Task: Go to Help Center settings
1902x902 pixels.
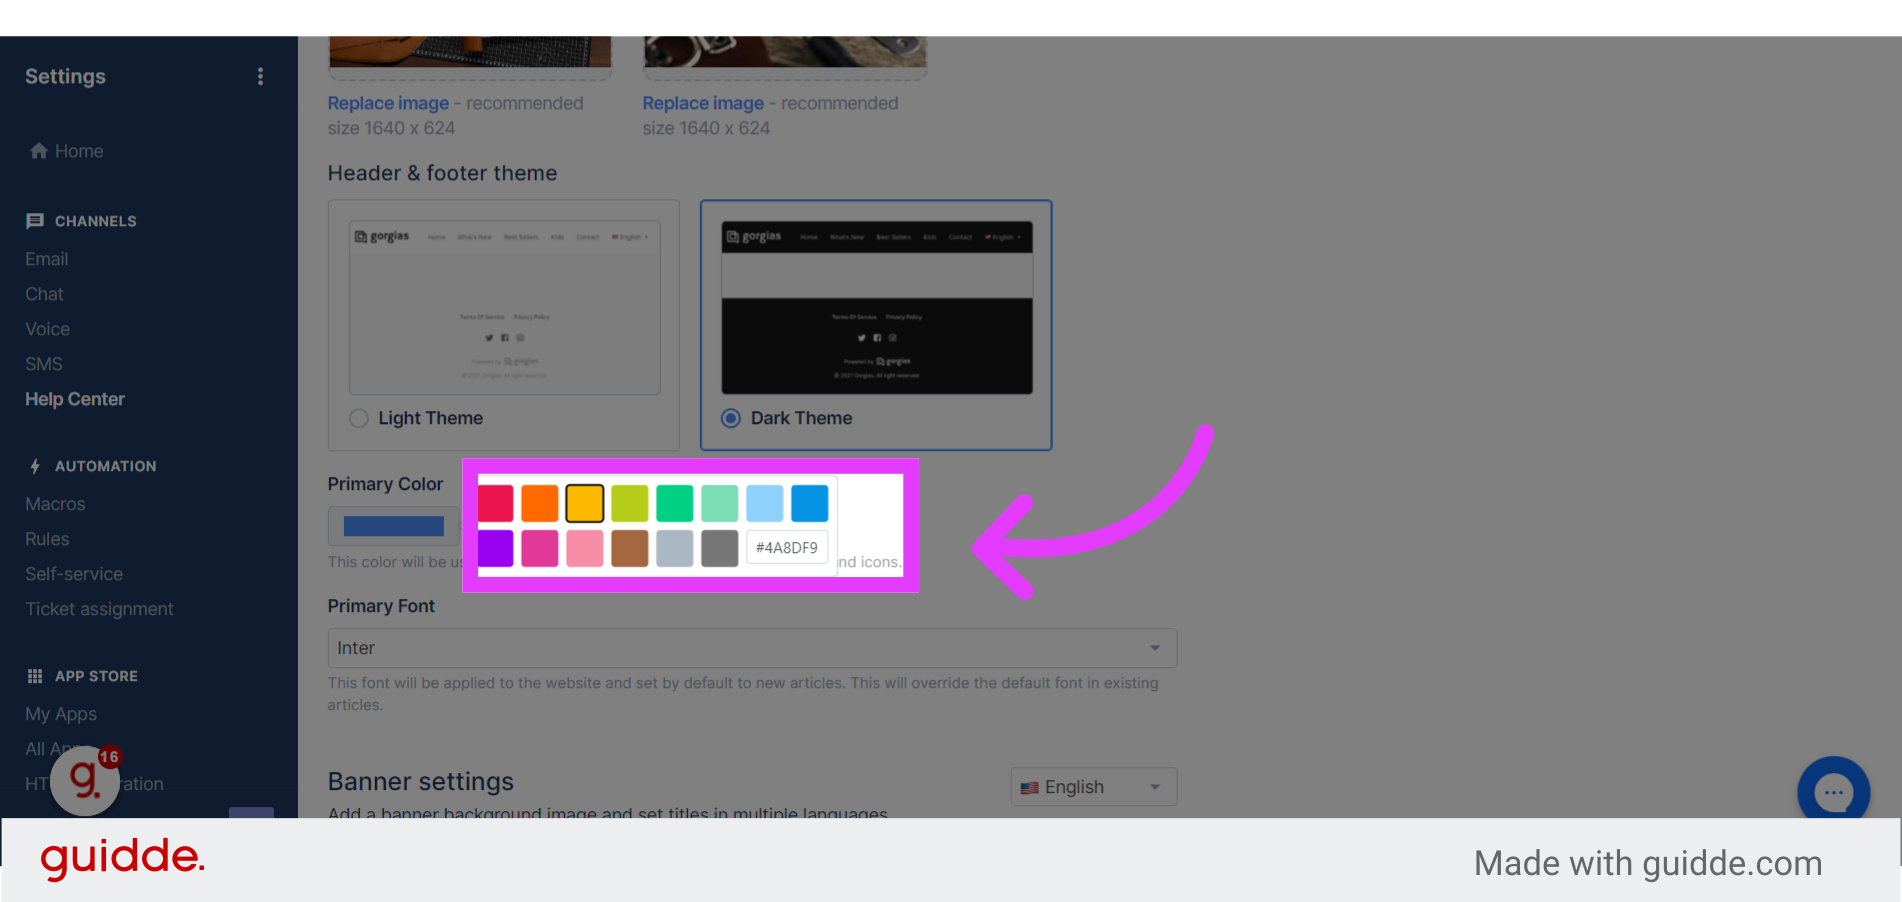Action: 75,399
